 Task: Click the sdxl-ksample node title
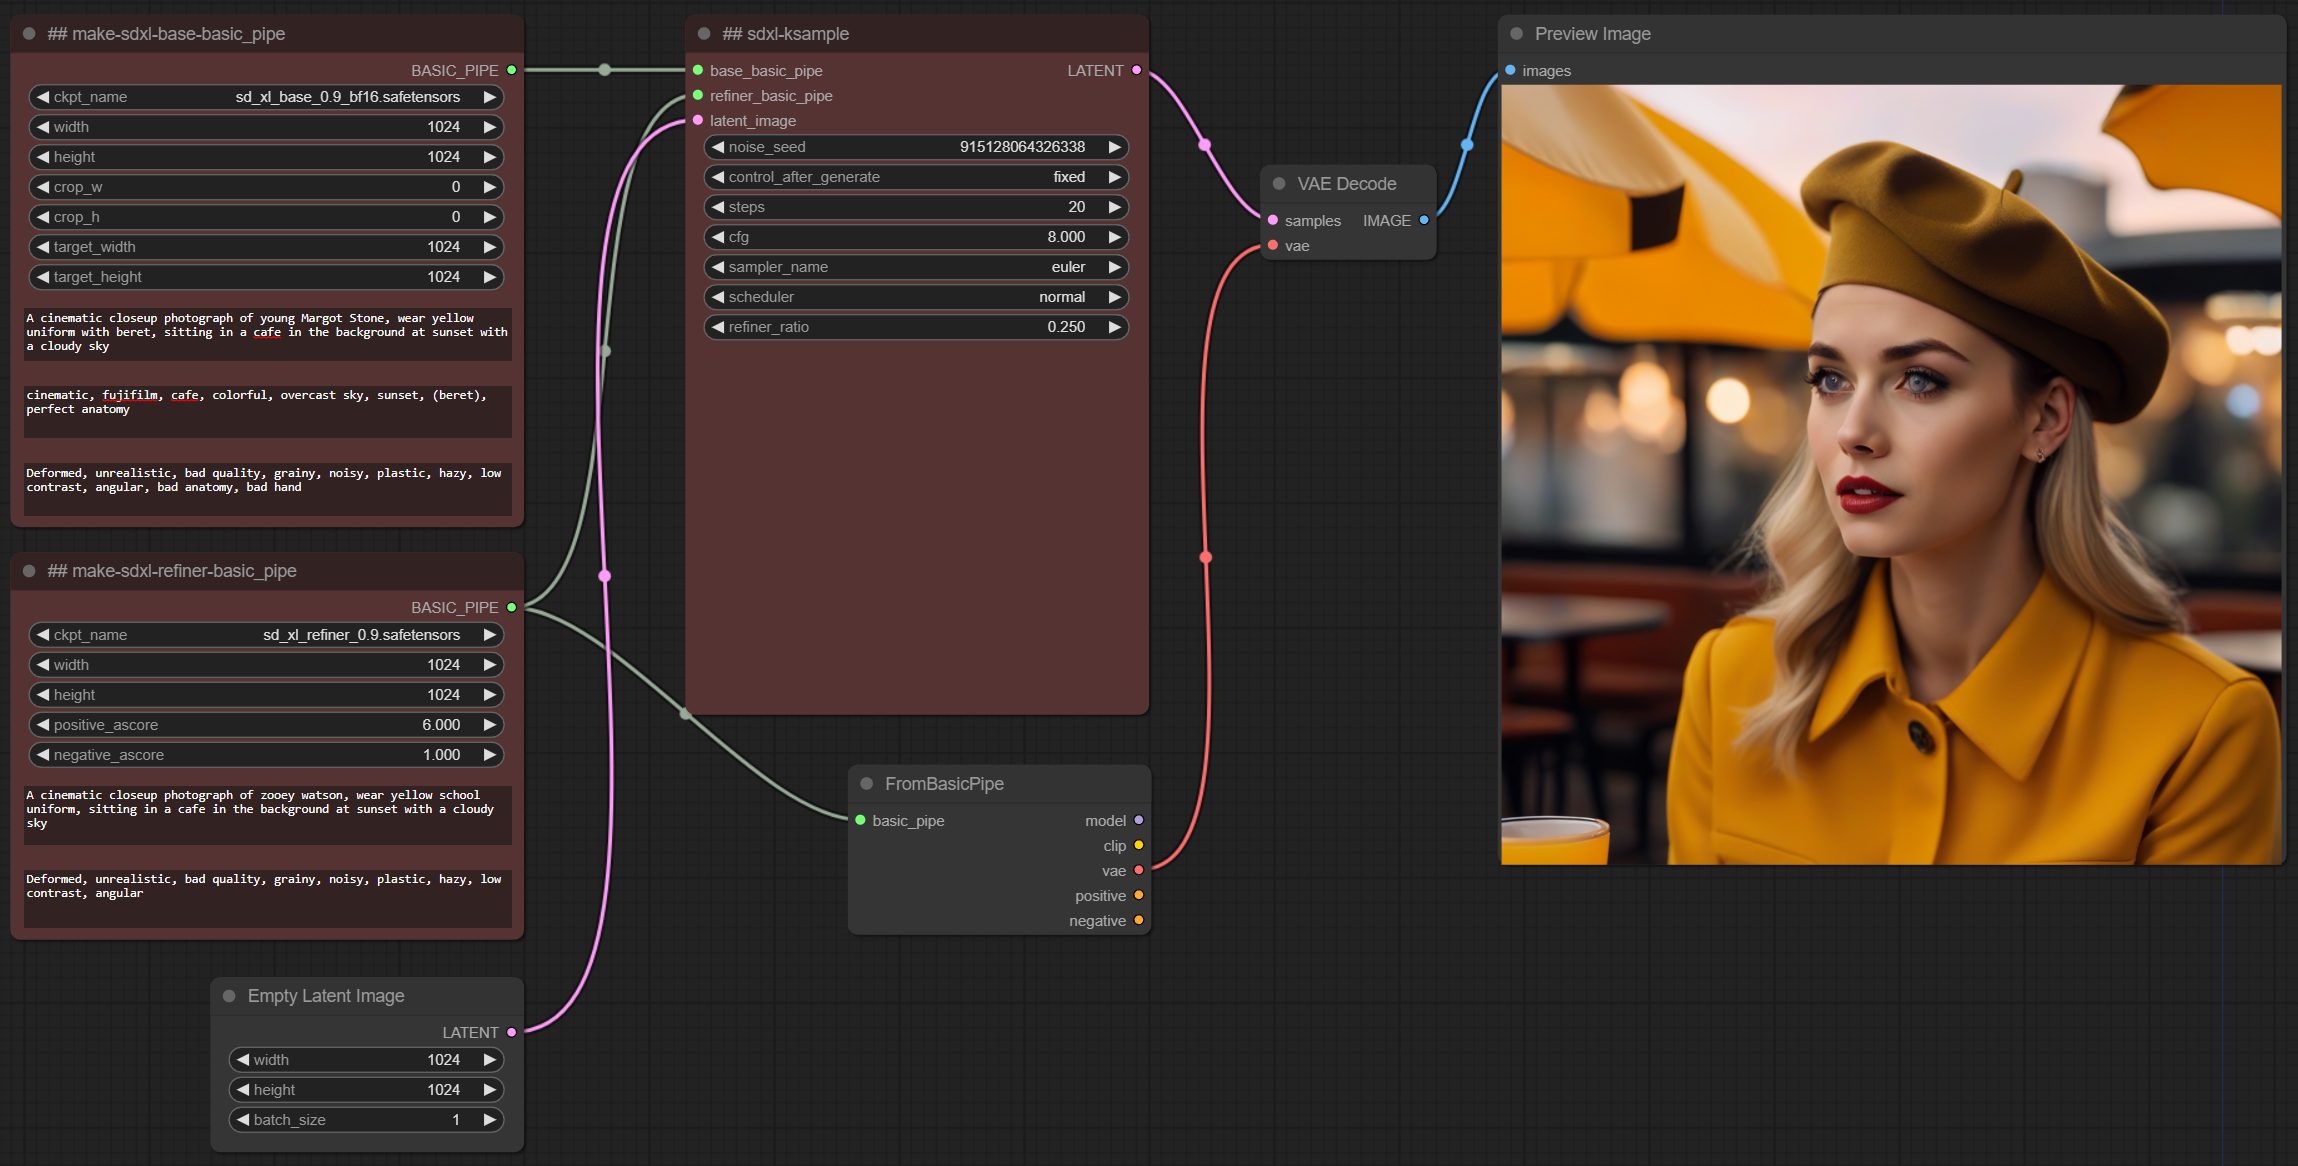785,34
